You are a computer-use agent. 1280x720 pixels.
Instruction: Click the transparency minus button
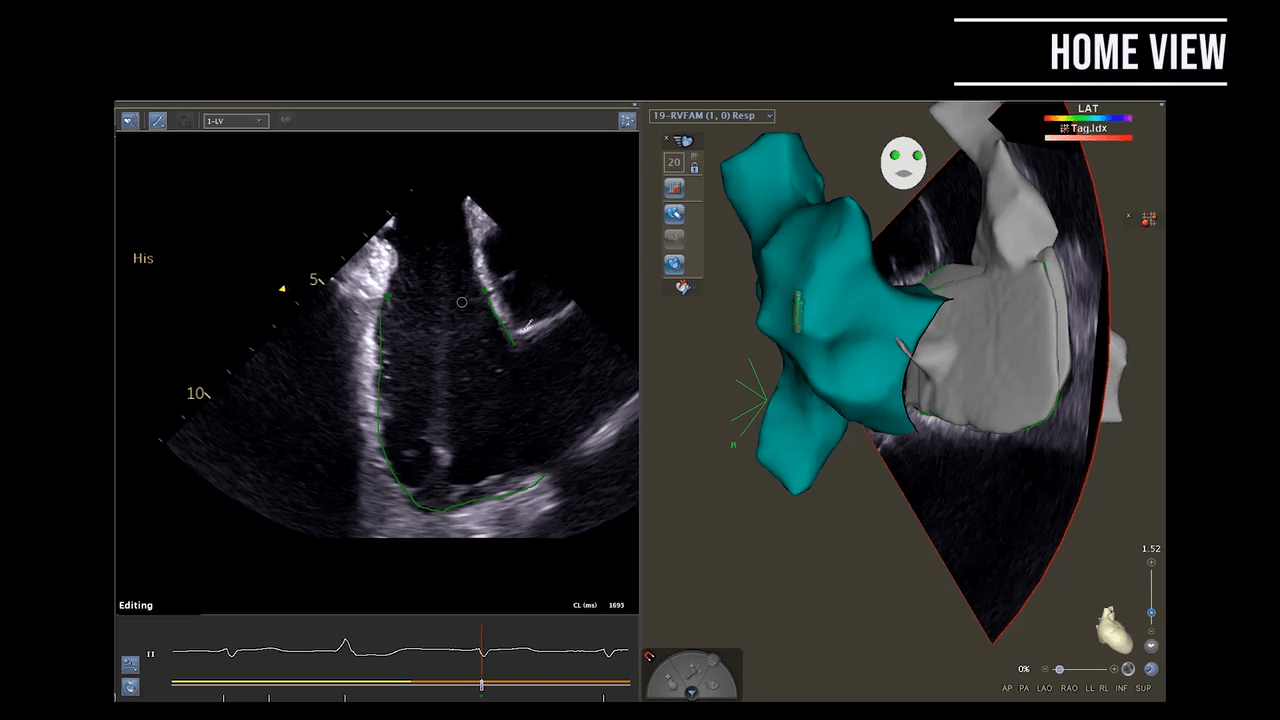pyautogui.click(x=1045, y=669)
